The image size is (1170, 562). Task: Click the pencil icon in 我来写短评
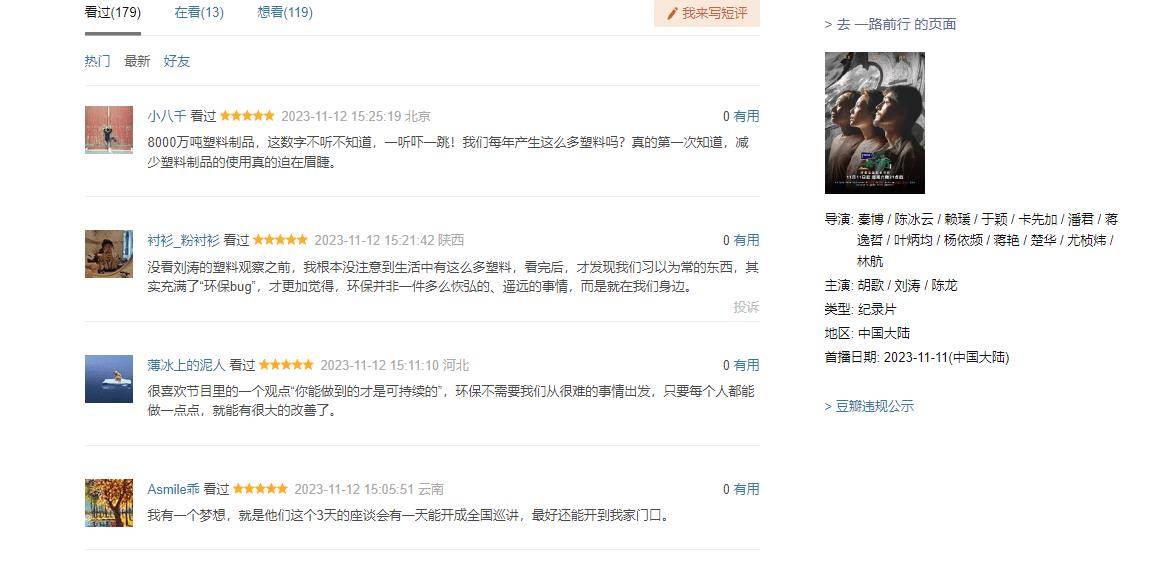pos(672,13)
